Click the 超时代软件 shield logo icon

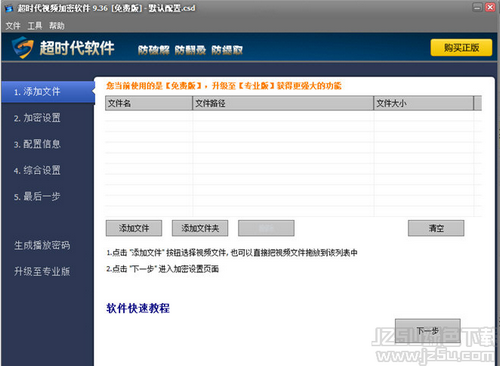23,47
